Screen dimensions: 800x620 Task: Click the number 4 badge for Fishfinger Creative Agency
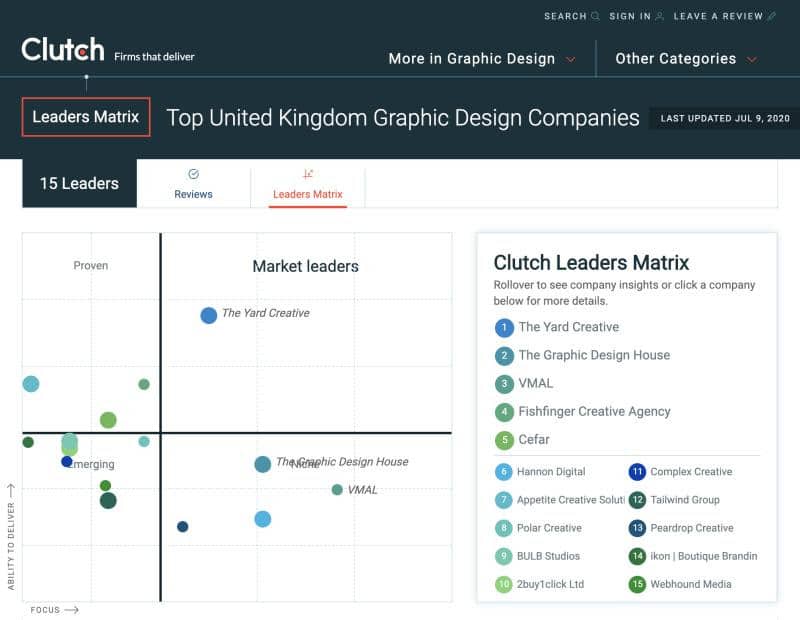pyautogui.click(x=504, y=412)
